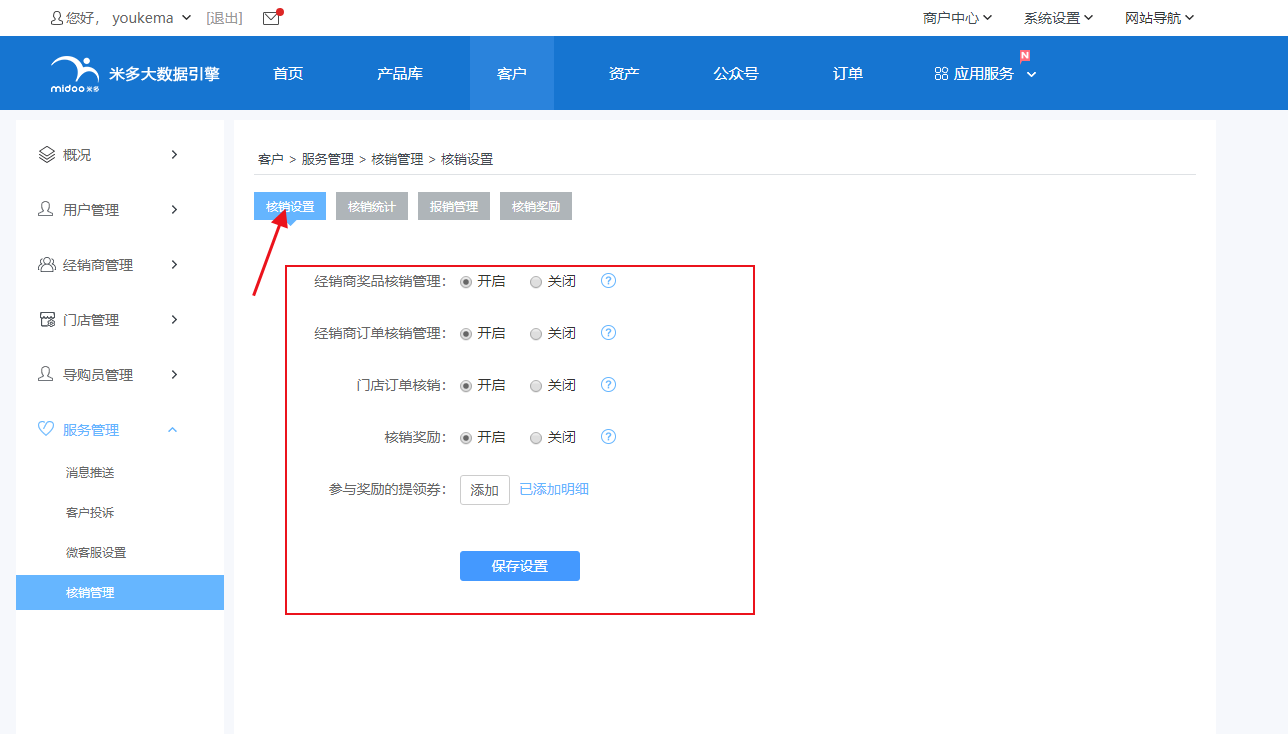
Task: Click the 服务管理 heart icon
Action: [x=46, y=429]
